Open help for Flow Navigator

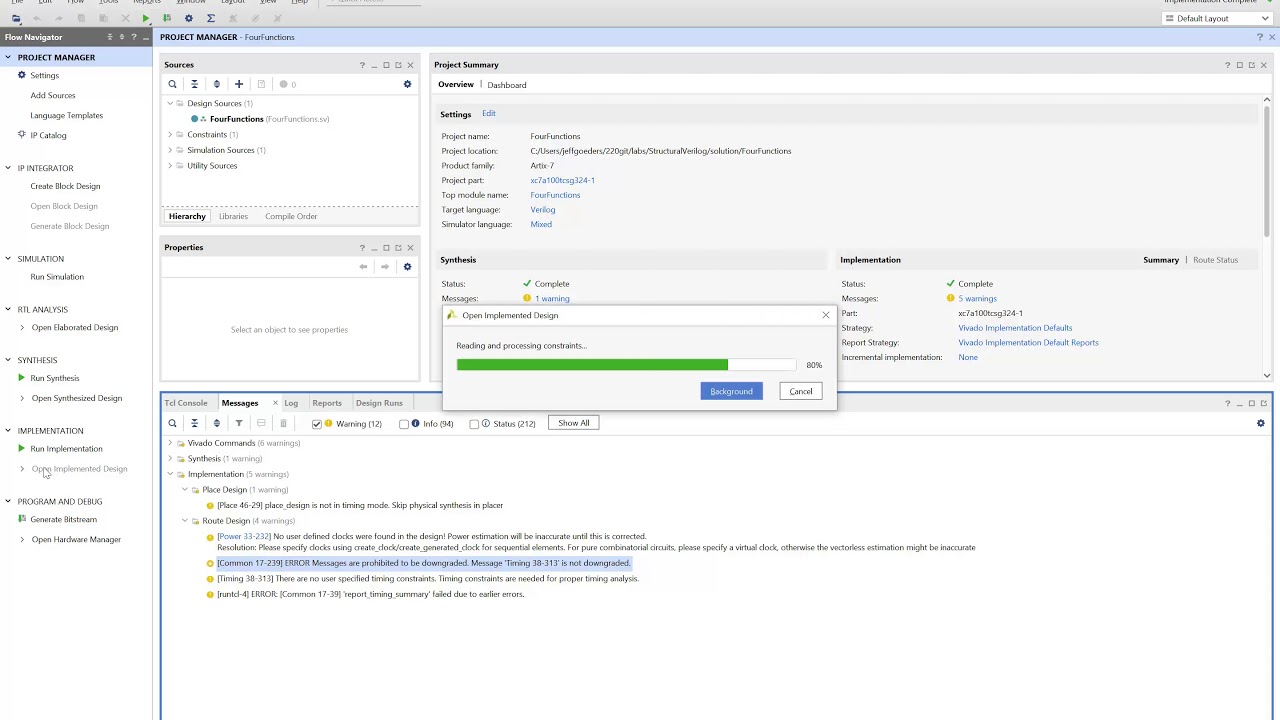134,37
